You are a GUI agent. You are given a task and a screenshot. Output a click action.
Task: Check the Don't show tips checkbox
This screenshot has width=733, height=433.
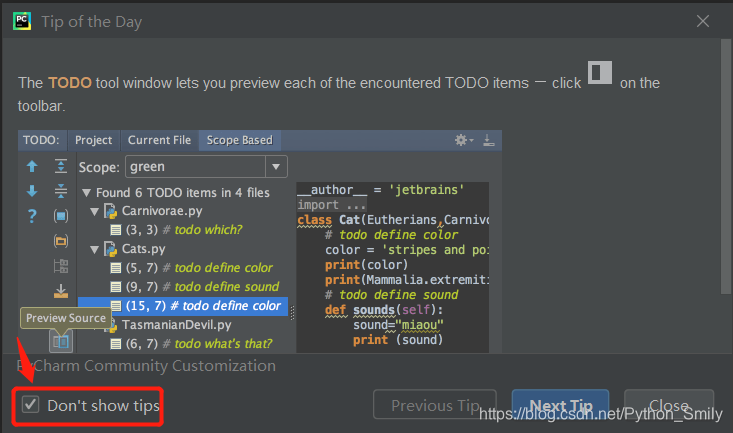tap(31, 404)
